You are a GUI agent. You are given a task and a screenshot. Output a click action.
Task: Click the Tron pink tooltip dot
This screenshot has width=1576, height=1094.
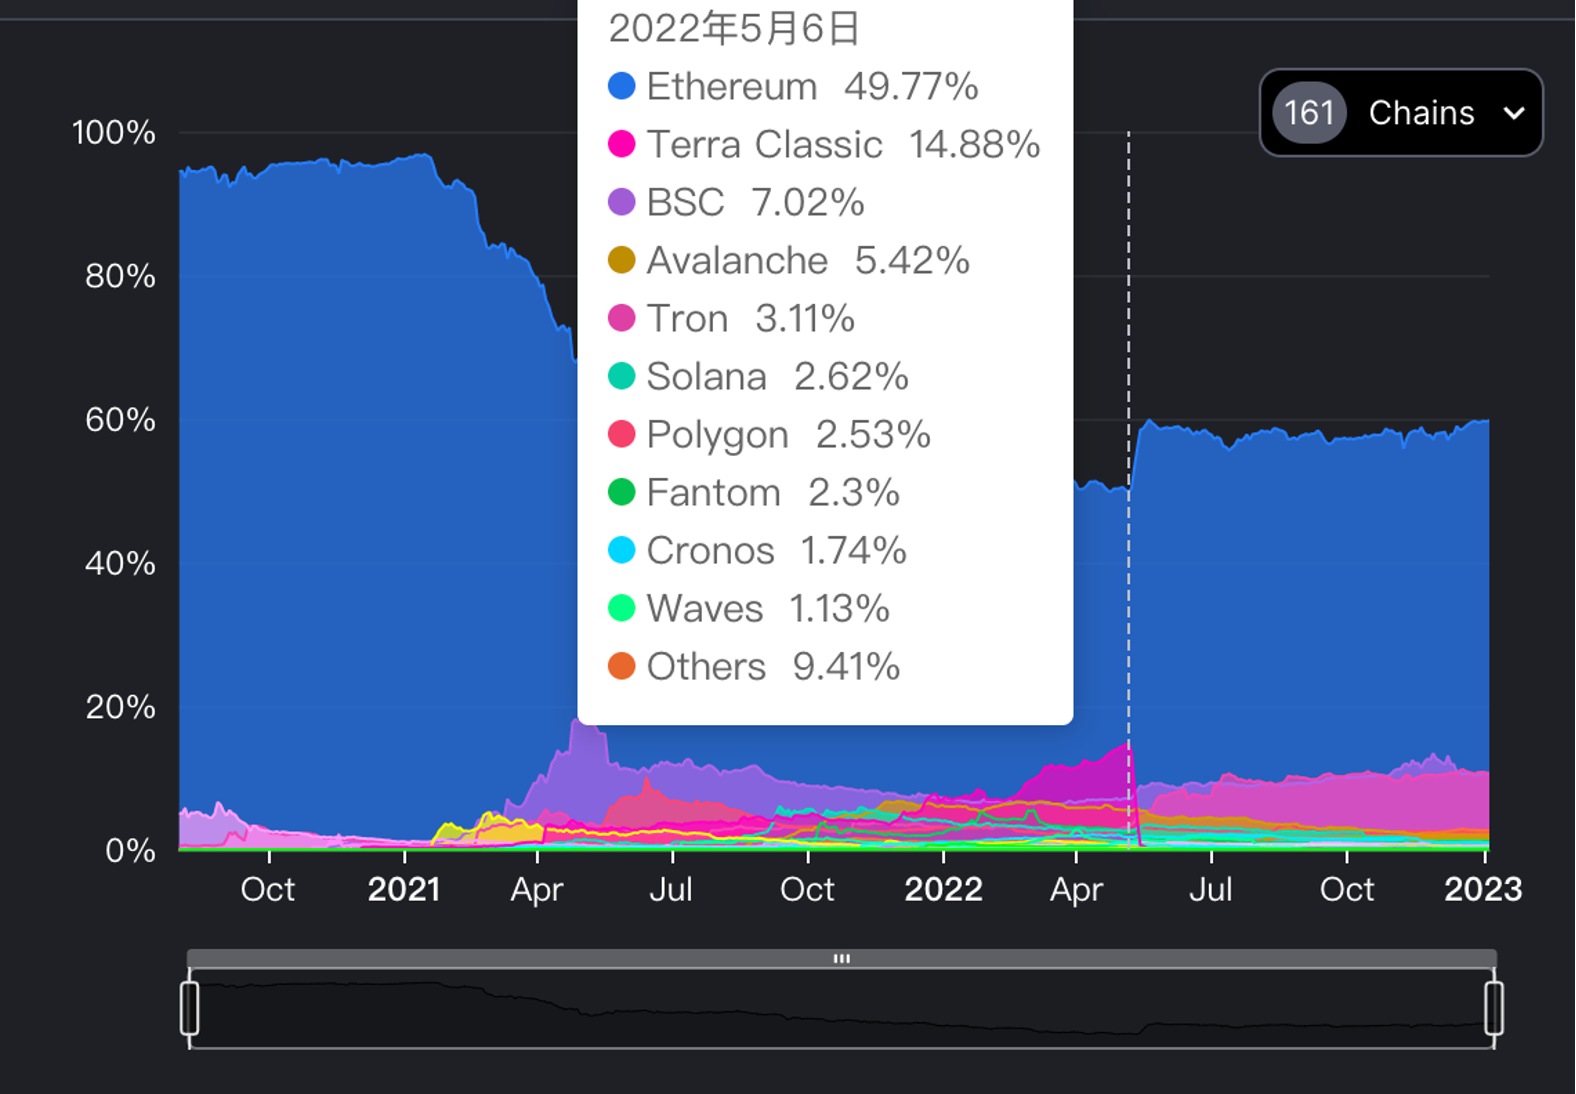622,318
